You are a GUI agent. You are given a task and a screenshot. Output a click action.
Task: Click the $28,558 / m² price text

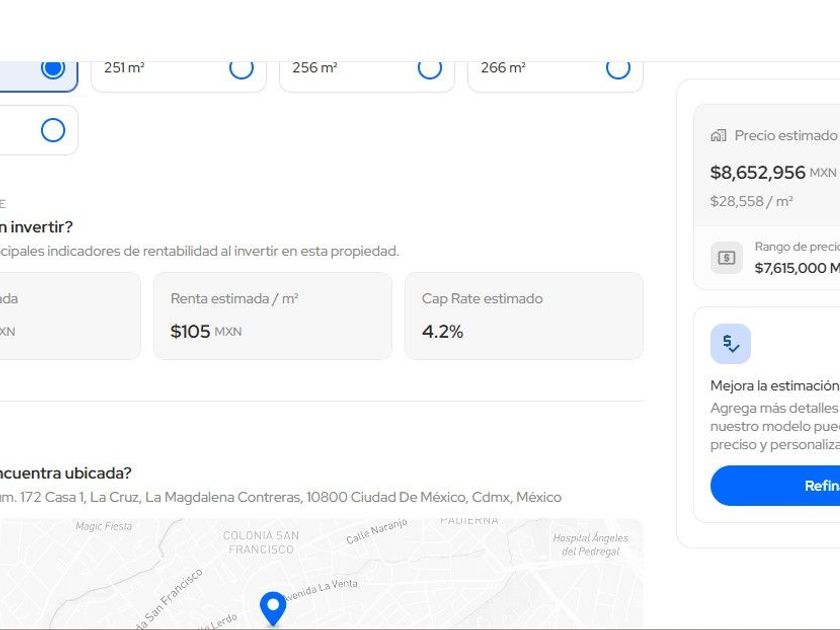(x=751, y=201)
